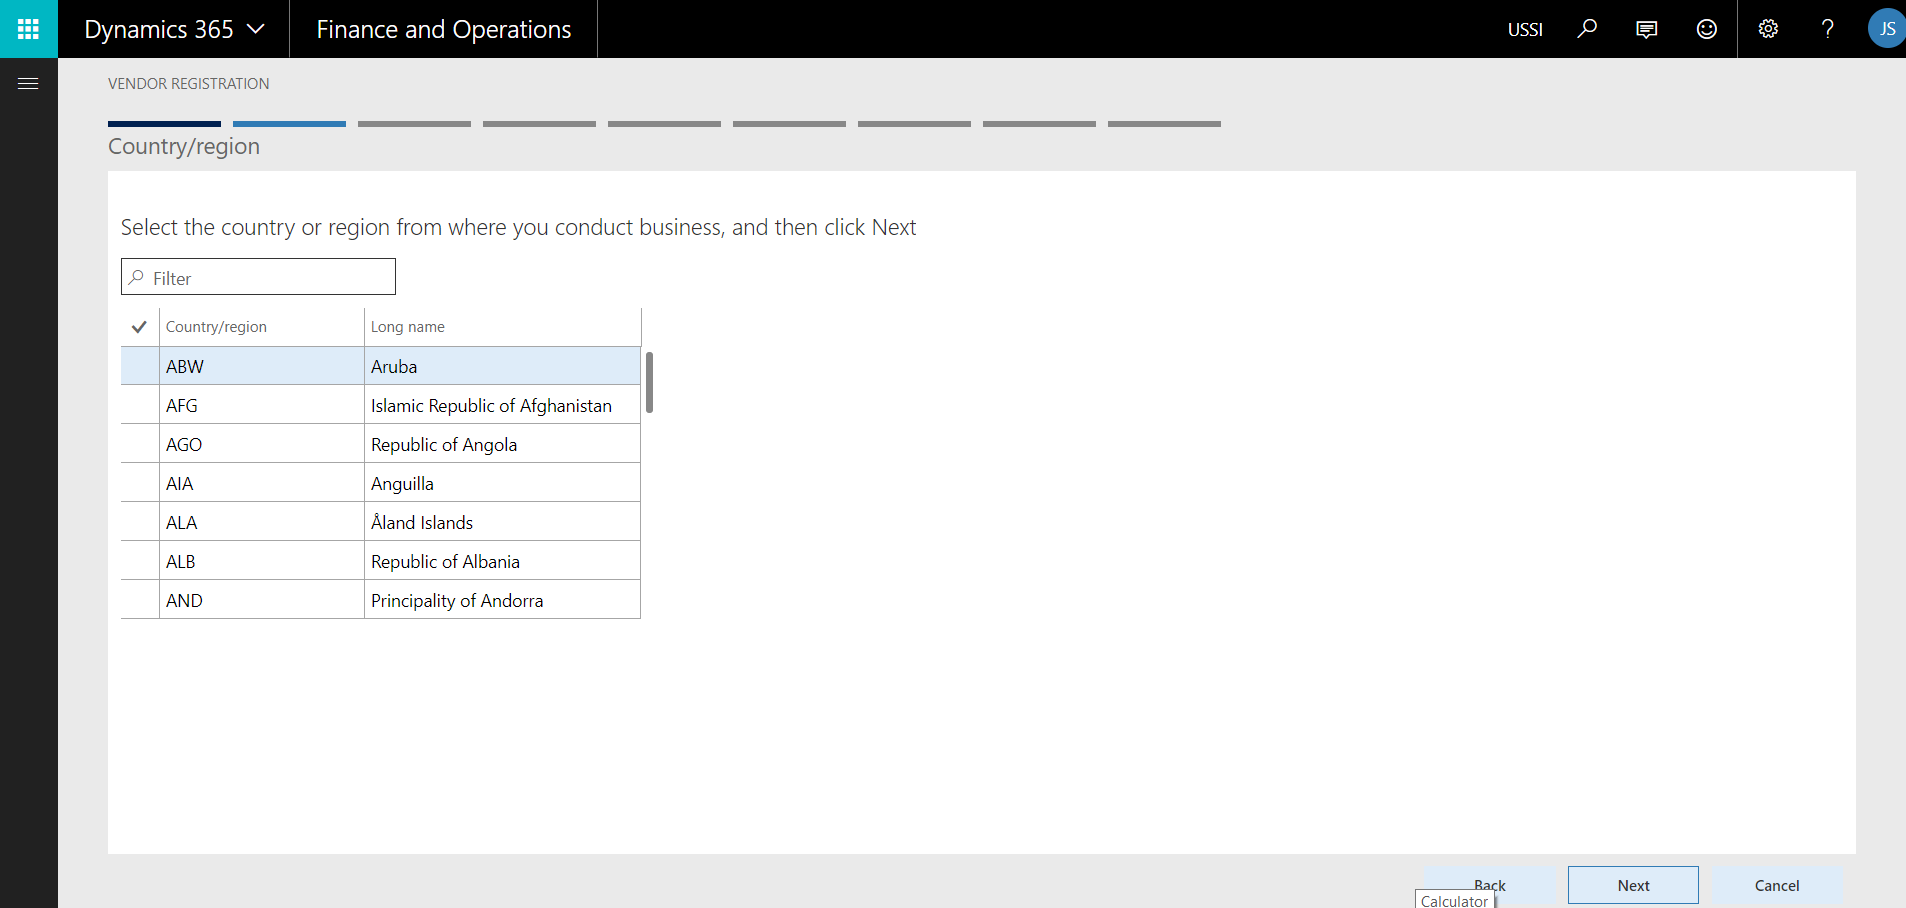Click the country list vertical scrollbar
This screenshot has height=908, width=1906.
click(x=649, y=382)
